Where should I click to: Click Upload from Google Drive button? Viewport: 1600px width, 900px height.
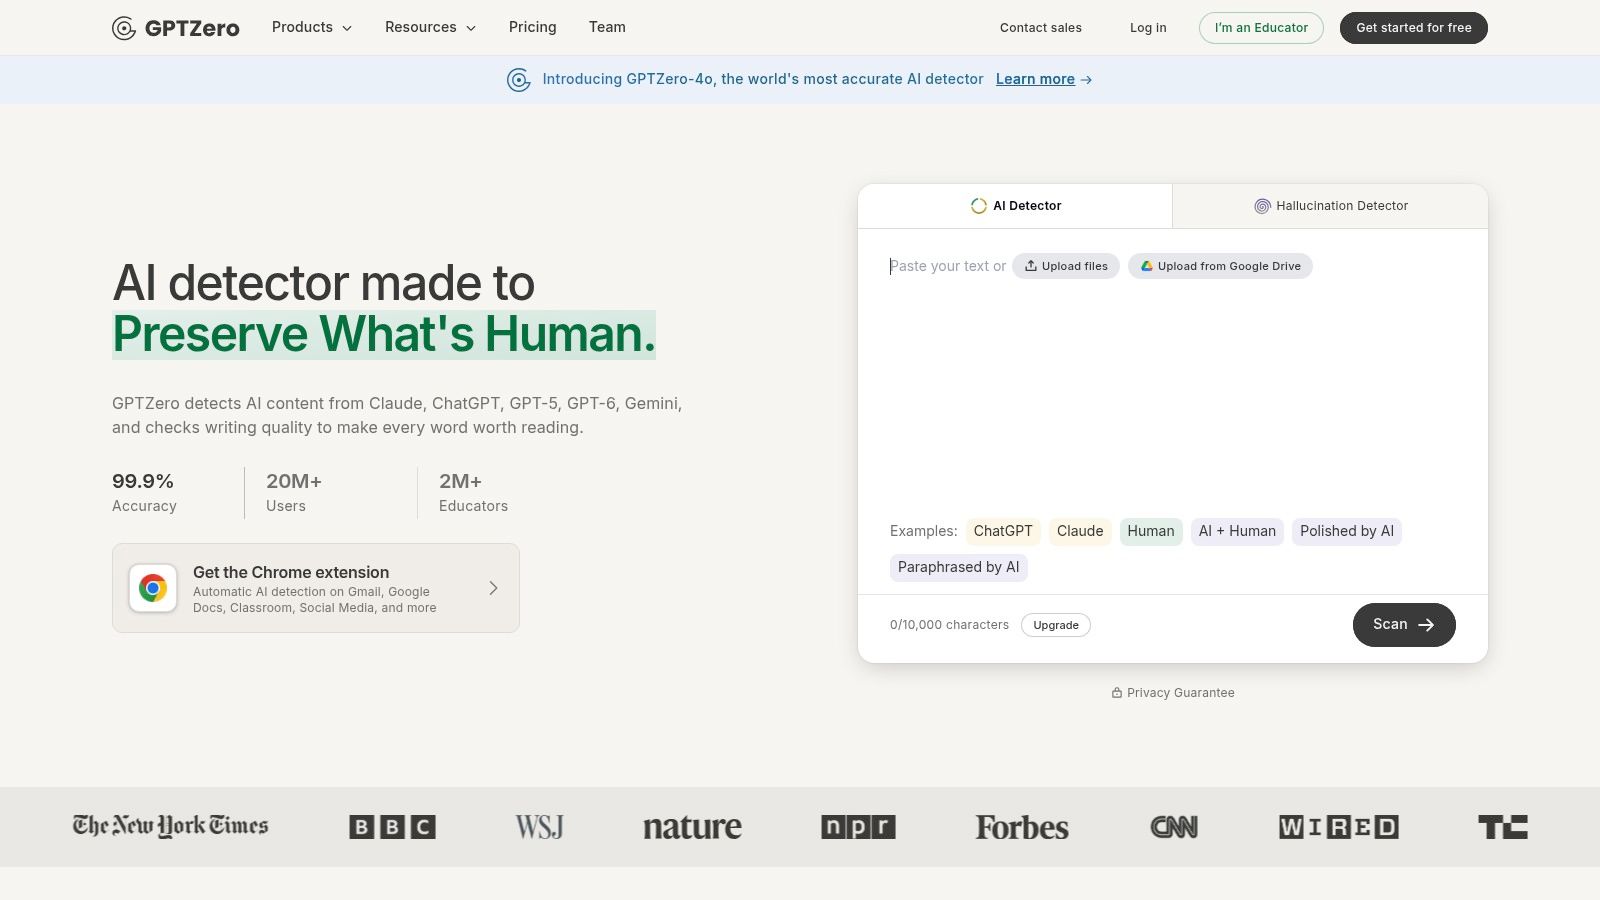coord(1220,266)
